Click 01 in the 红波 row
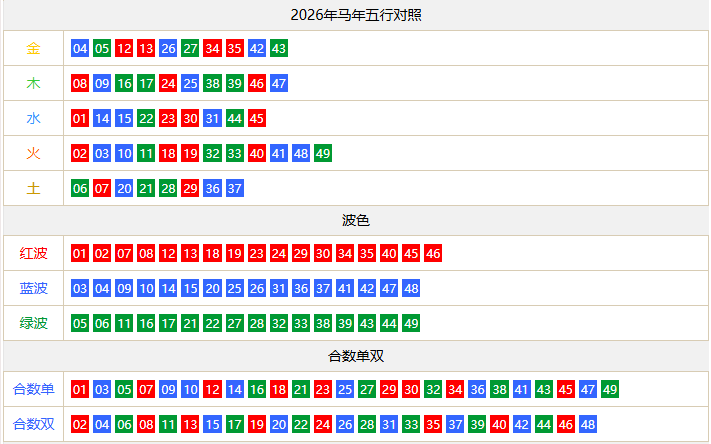This screenshot has height=444, width=711. pyautogui.click(x=80, y=253)
